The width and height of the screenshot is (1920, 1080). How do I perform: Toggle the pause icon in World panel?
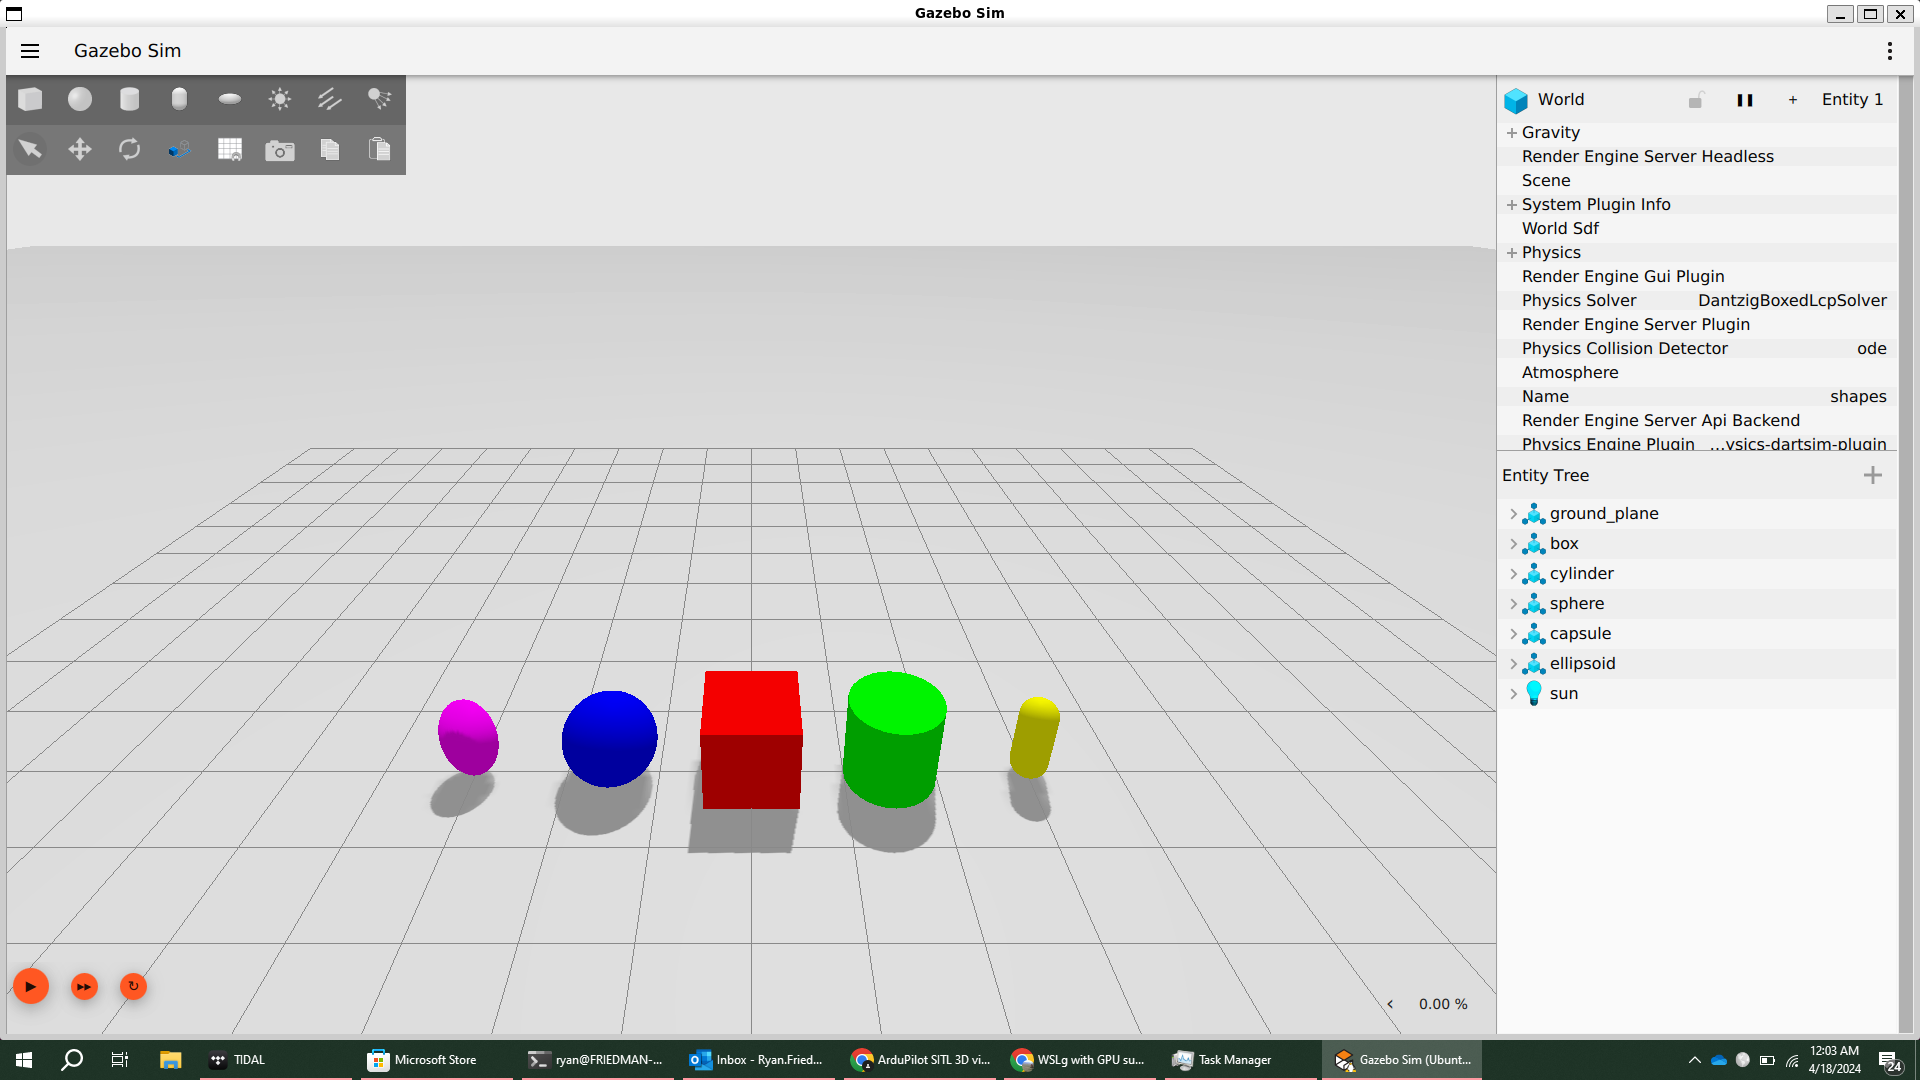click(1745, 100)
